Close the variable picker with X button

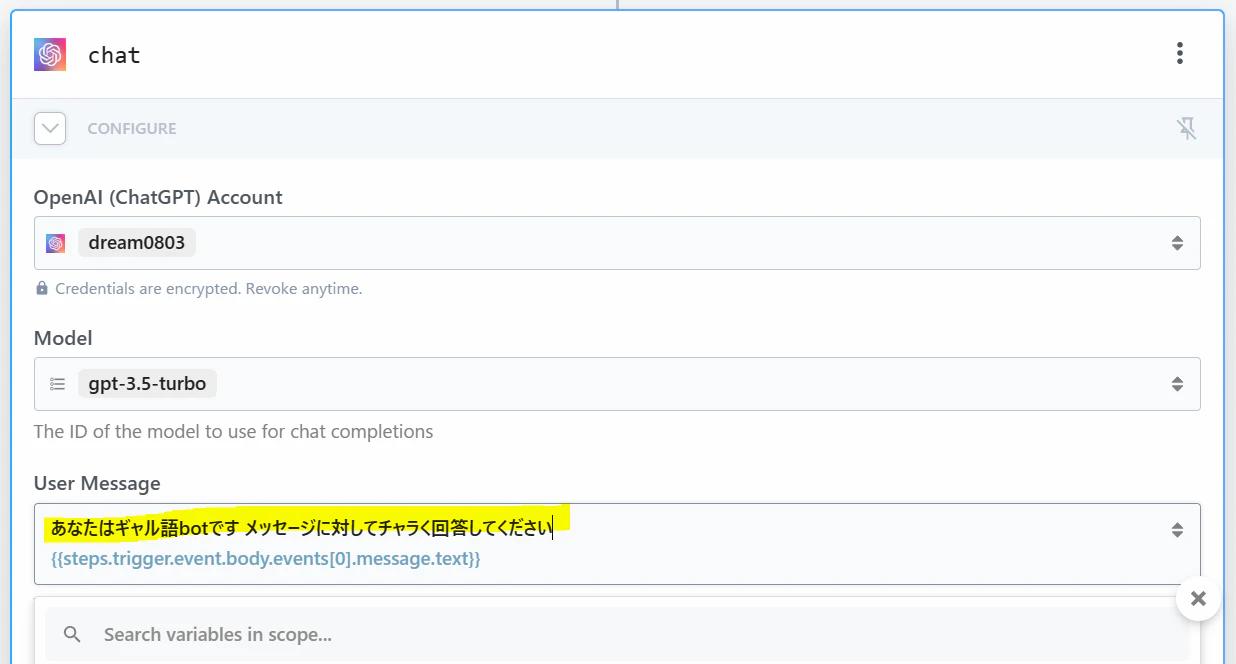(1198, 599)
